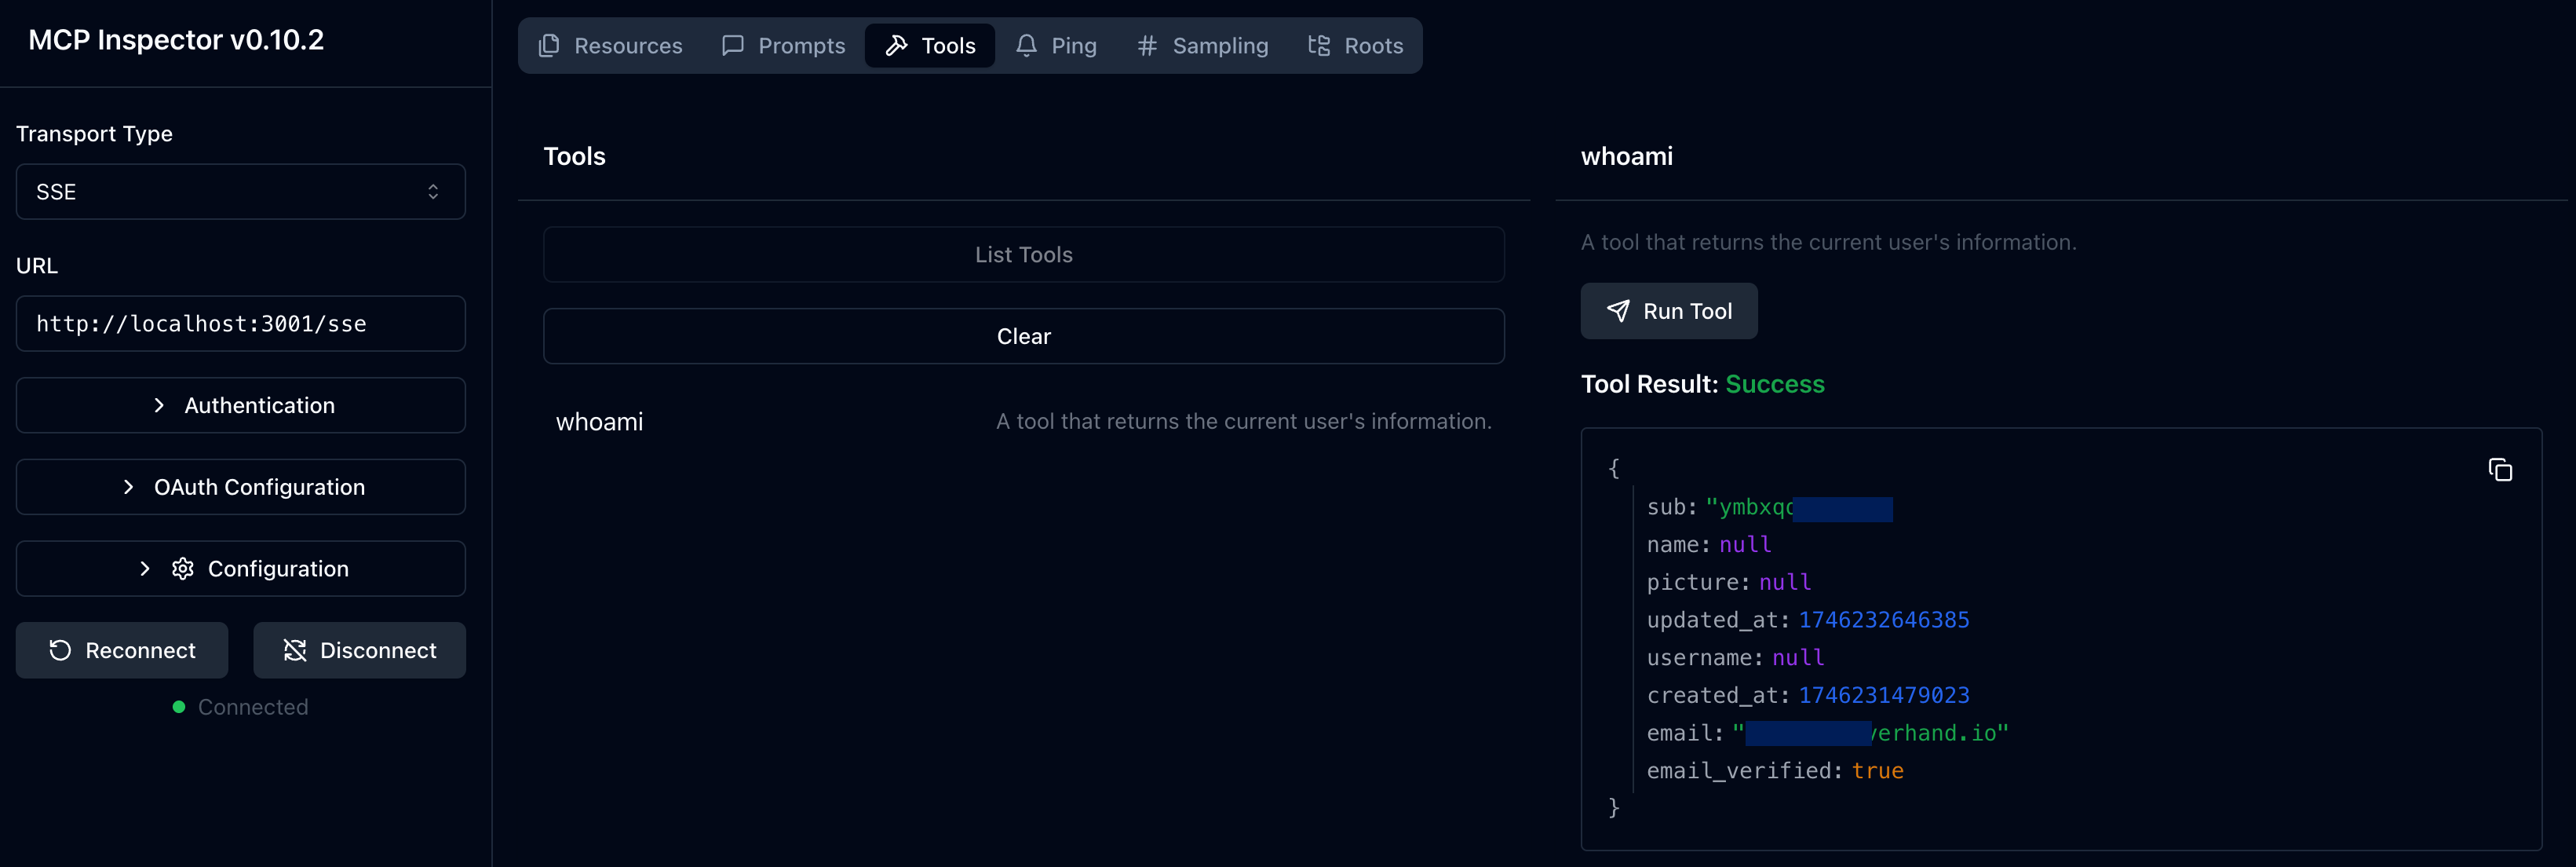The height and width of the screenshot is (867, 2576).
Task: Clear the tools list
Action: (1023, 336)
